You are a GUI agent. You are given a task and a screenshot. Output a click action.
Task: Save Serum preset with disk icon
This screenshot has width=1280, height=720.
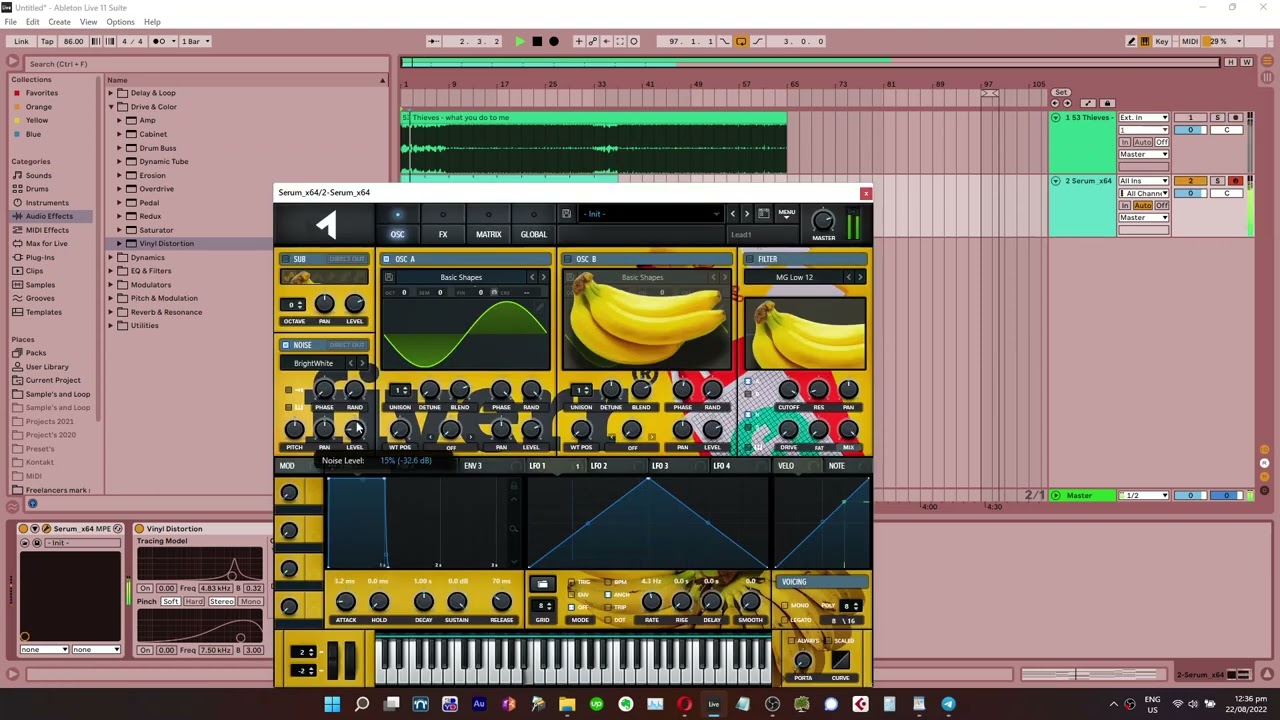pyautogui.click(x=566, y=214)
